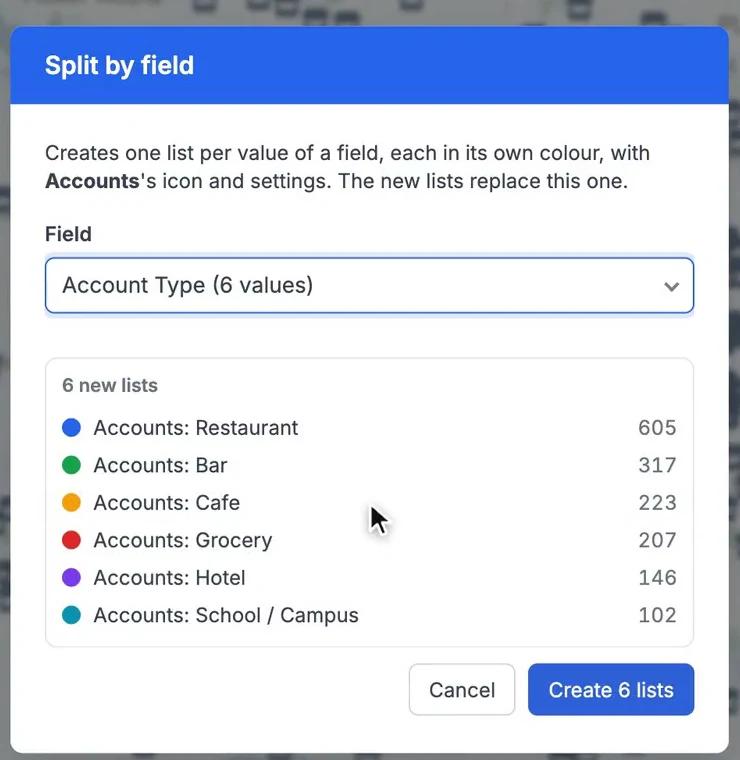Select 'Accounts: School / Campus' list name
This screenshot has height=760, width=740.
(226, 615)
